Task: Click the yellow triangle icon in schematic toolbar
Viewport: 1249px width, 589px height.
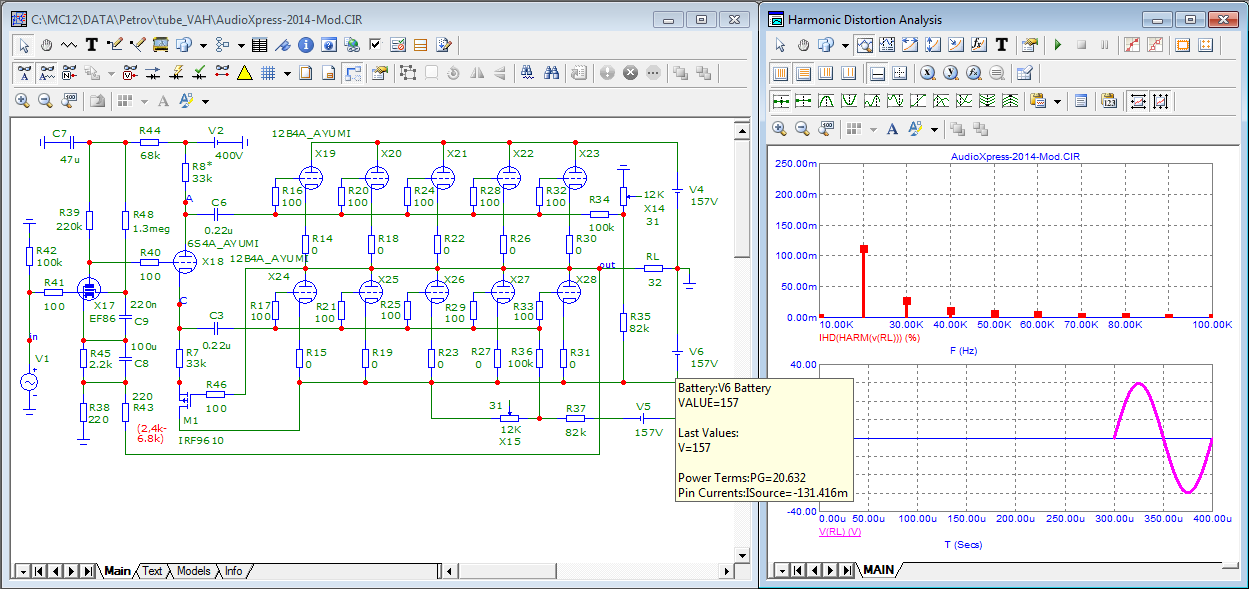Action: point(244,73)
